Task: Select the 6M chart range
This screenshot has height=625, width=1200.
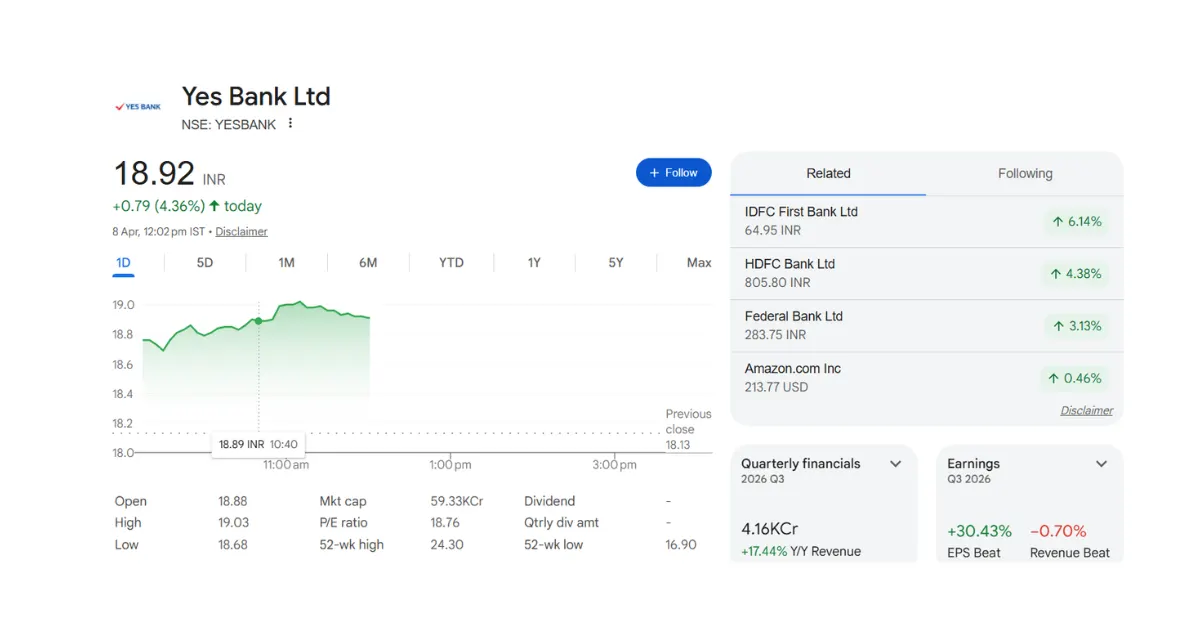Action: 368,263
